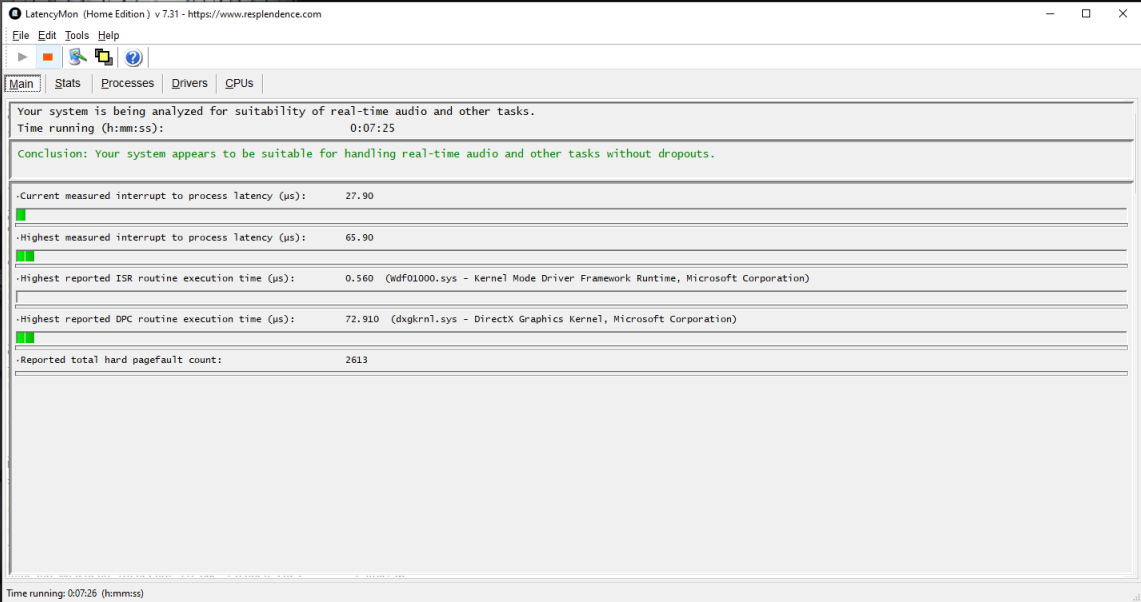Click the current interrupt latency green bar
The height and width of the screenshot is (602, 1141).
21,215
